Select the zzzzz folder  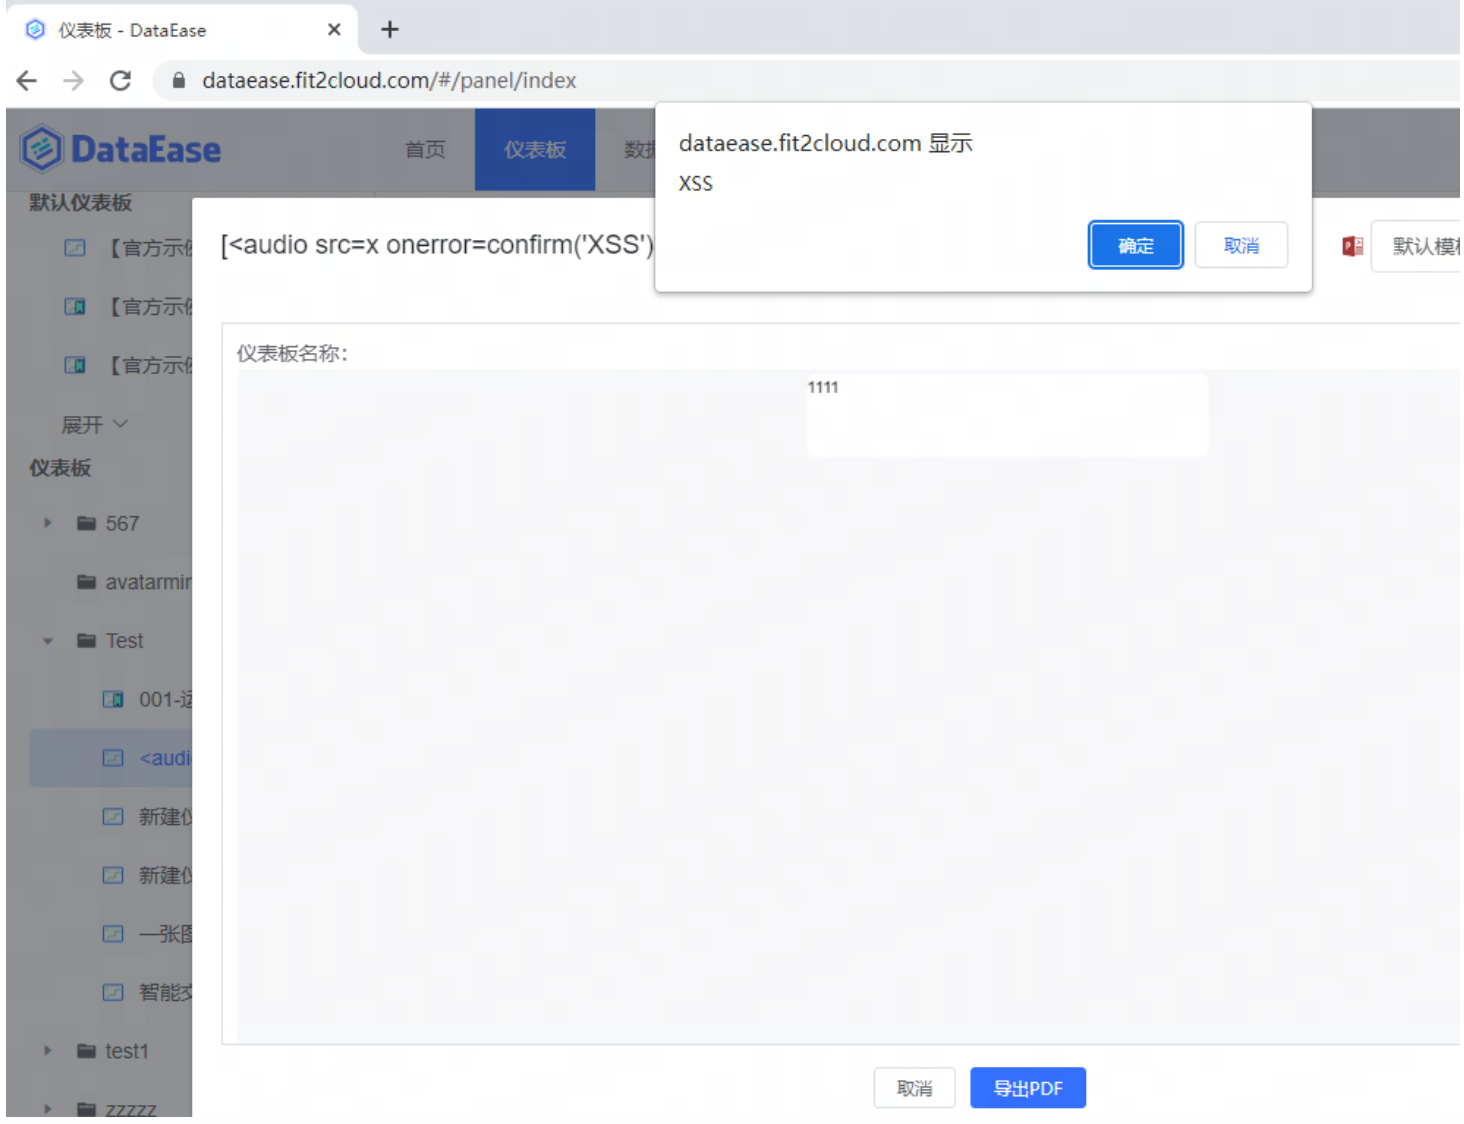[131, 1109]
